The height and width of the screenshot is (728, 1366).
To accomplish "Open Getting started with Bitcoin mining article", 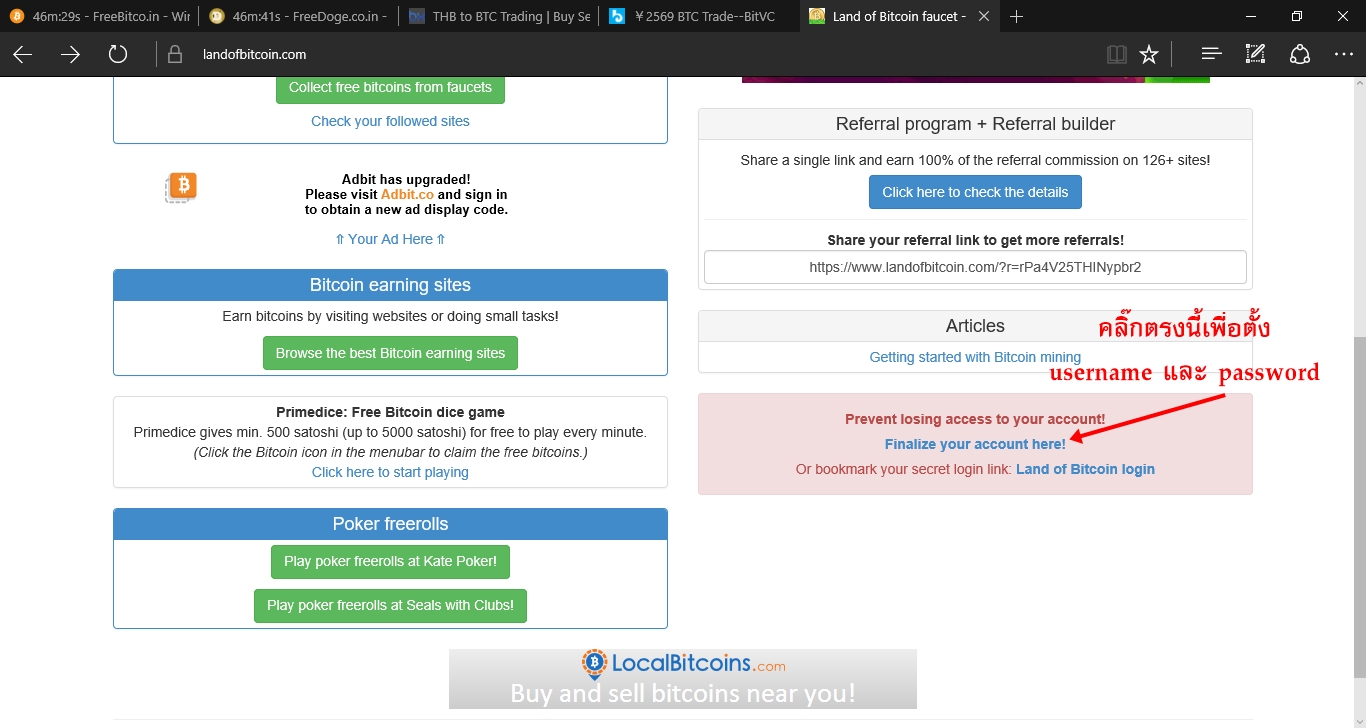I will (975, 357).
